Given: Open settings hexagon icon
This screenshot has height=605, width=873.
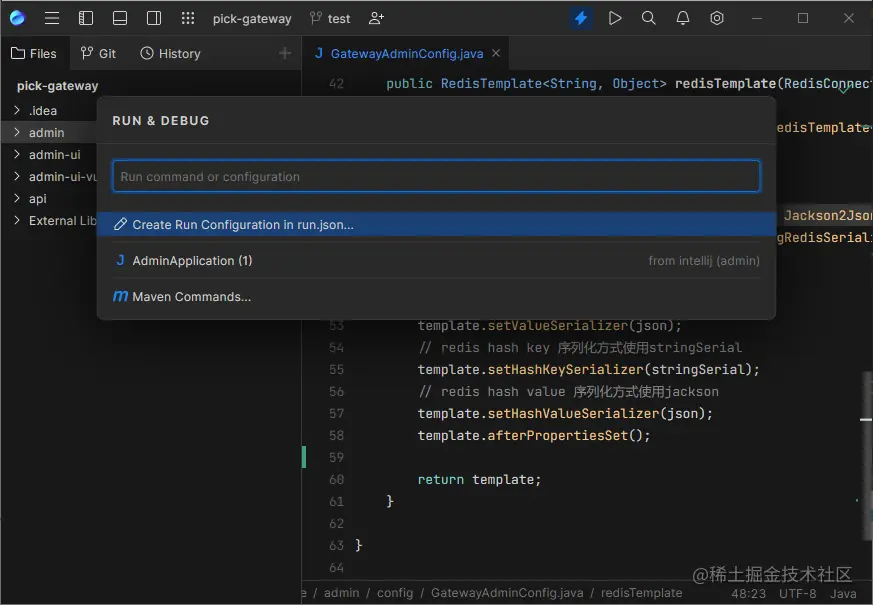Looking at the screenshot, I should point(717,18).
